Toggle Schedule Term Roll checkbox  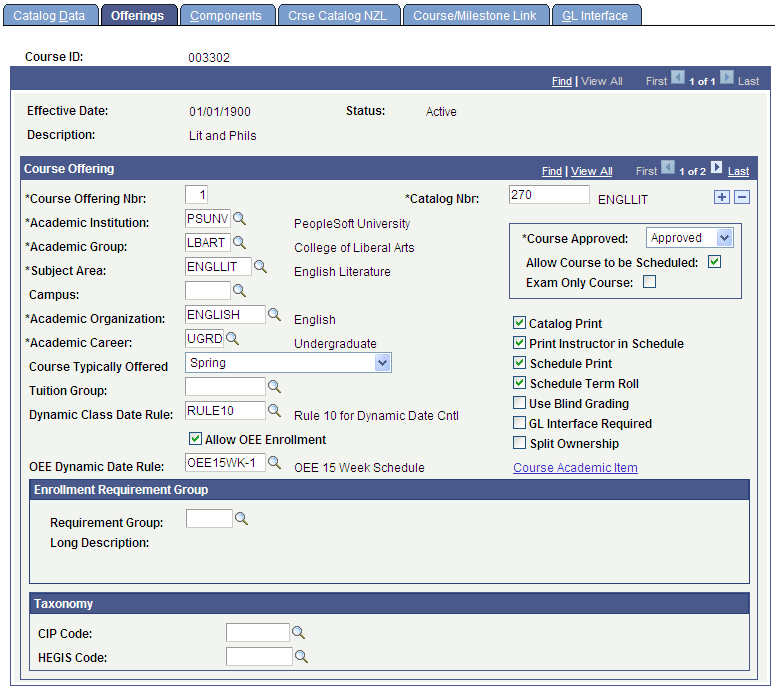[x=519, y=383]
